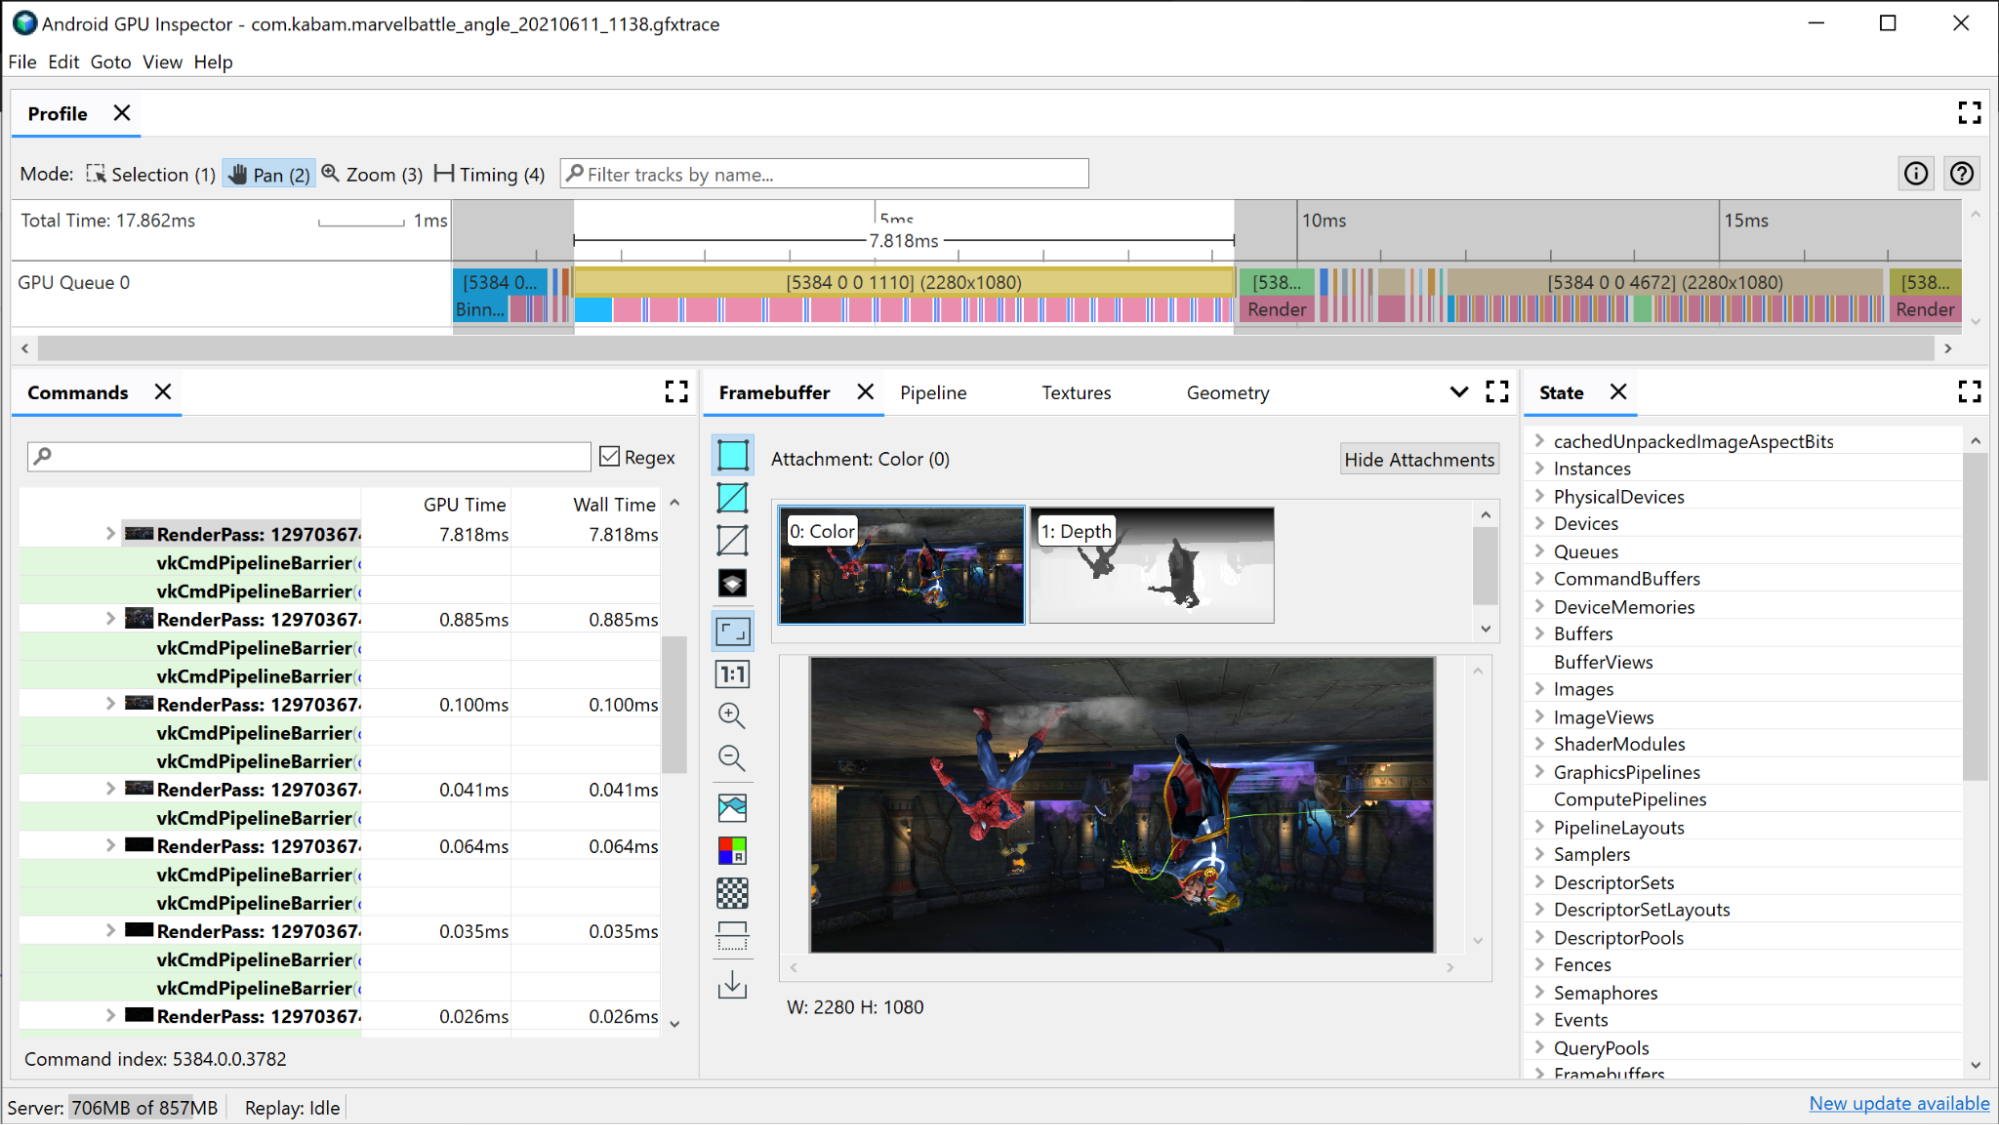Click the zoom-out icon in Framebuffer panel
The height and width of the screenshot is (1125, 1999).
[x=732, y=758]
